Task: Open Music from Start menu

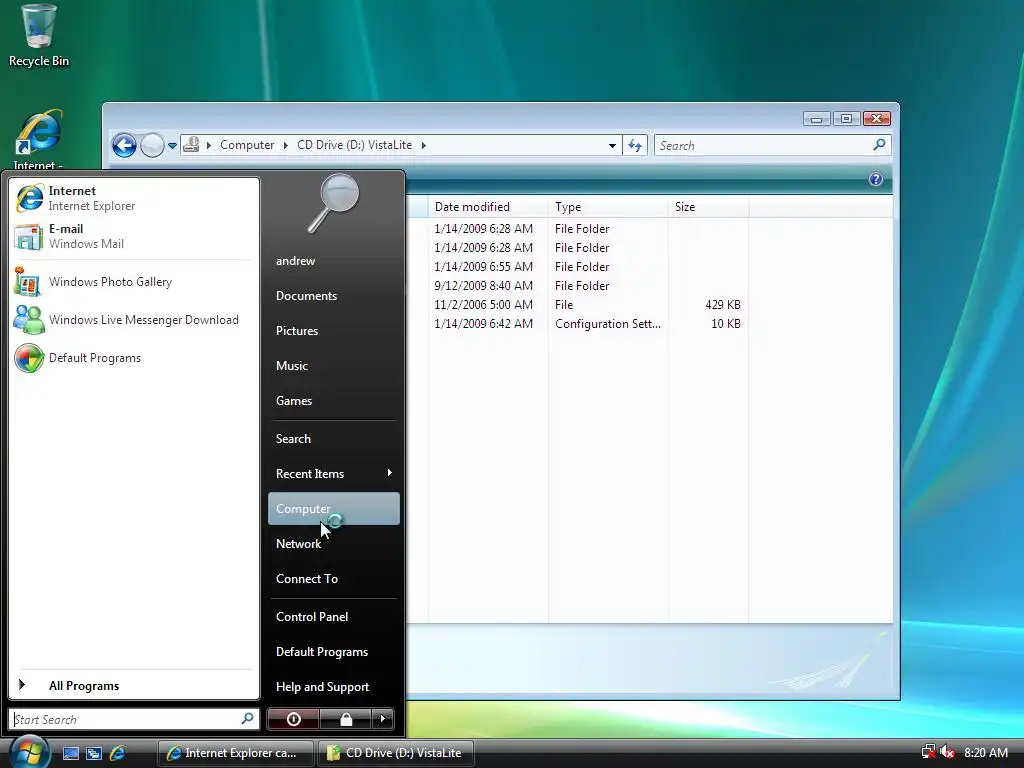Action: click(334, 366)
